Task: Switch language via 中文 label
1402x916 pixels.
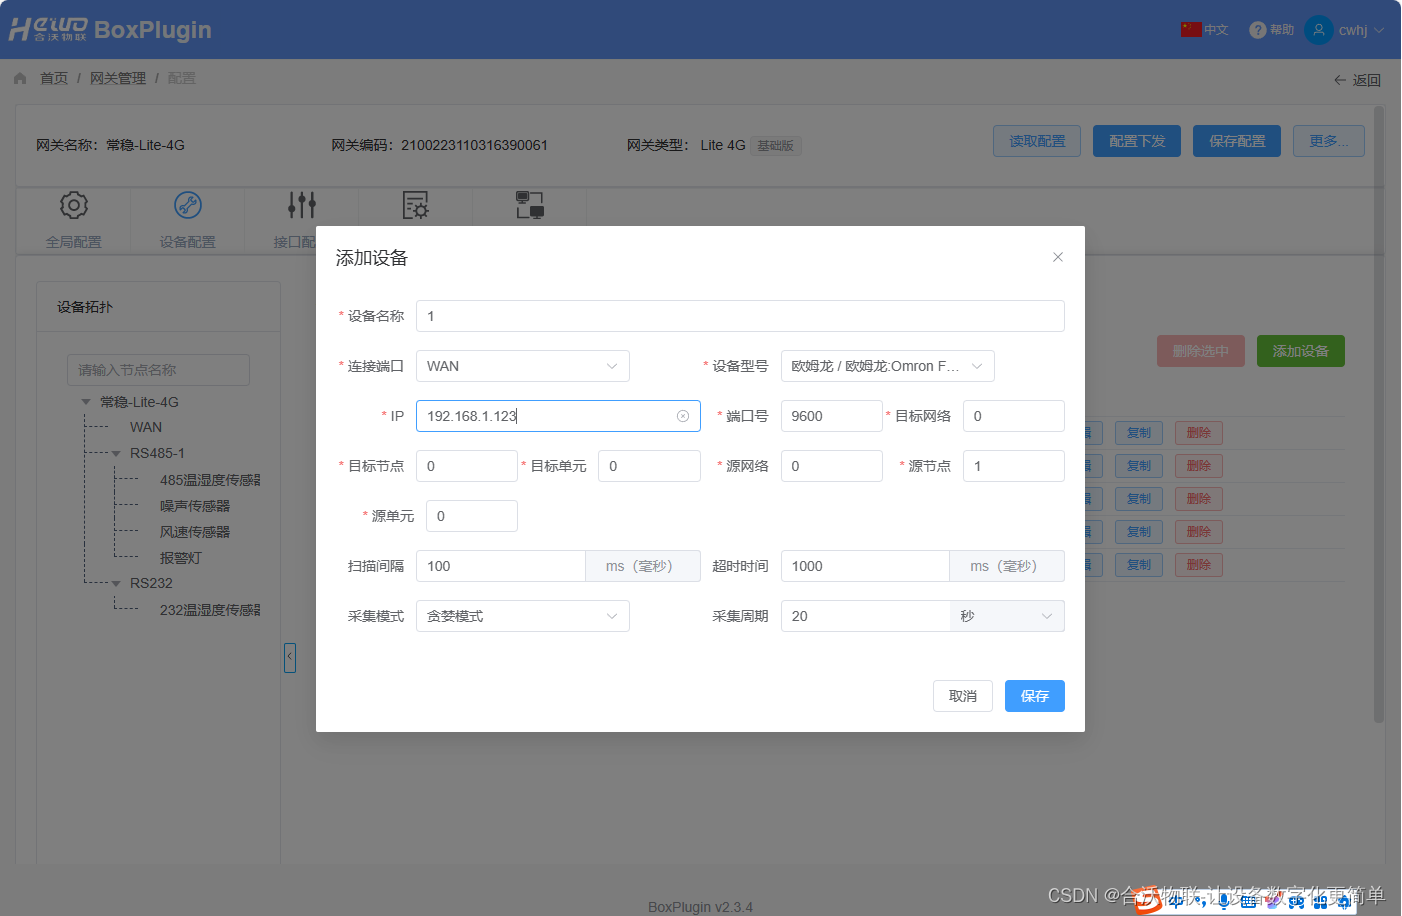Action: coord(1217,30)
